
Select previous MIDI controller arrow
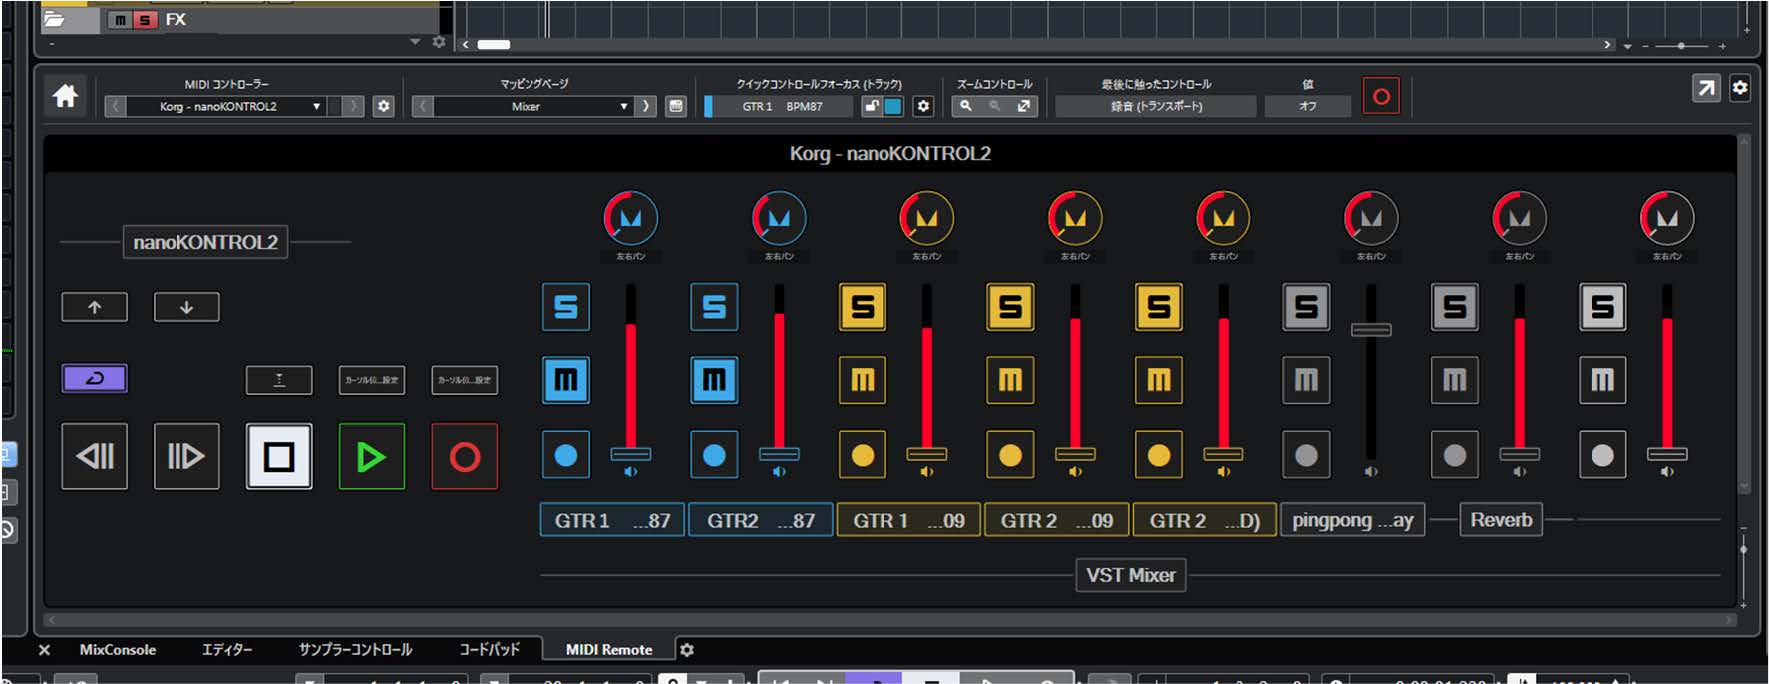point(116,106)
